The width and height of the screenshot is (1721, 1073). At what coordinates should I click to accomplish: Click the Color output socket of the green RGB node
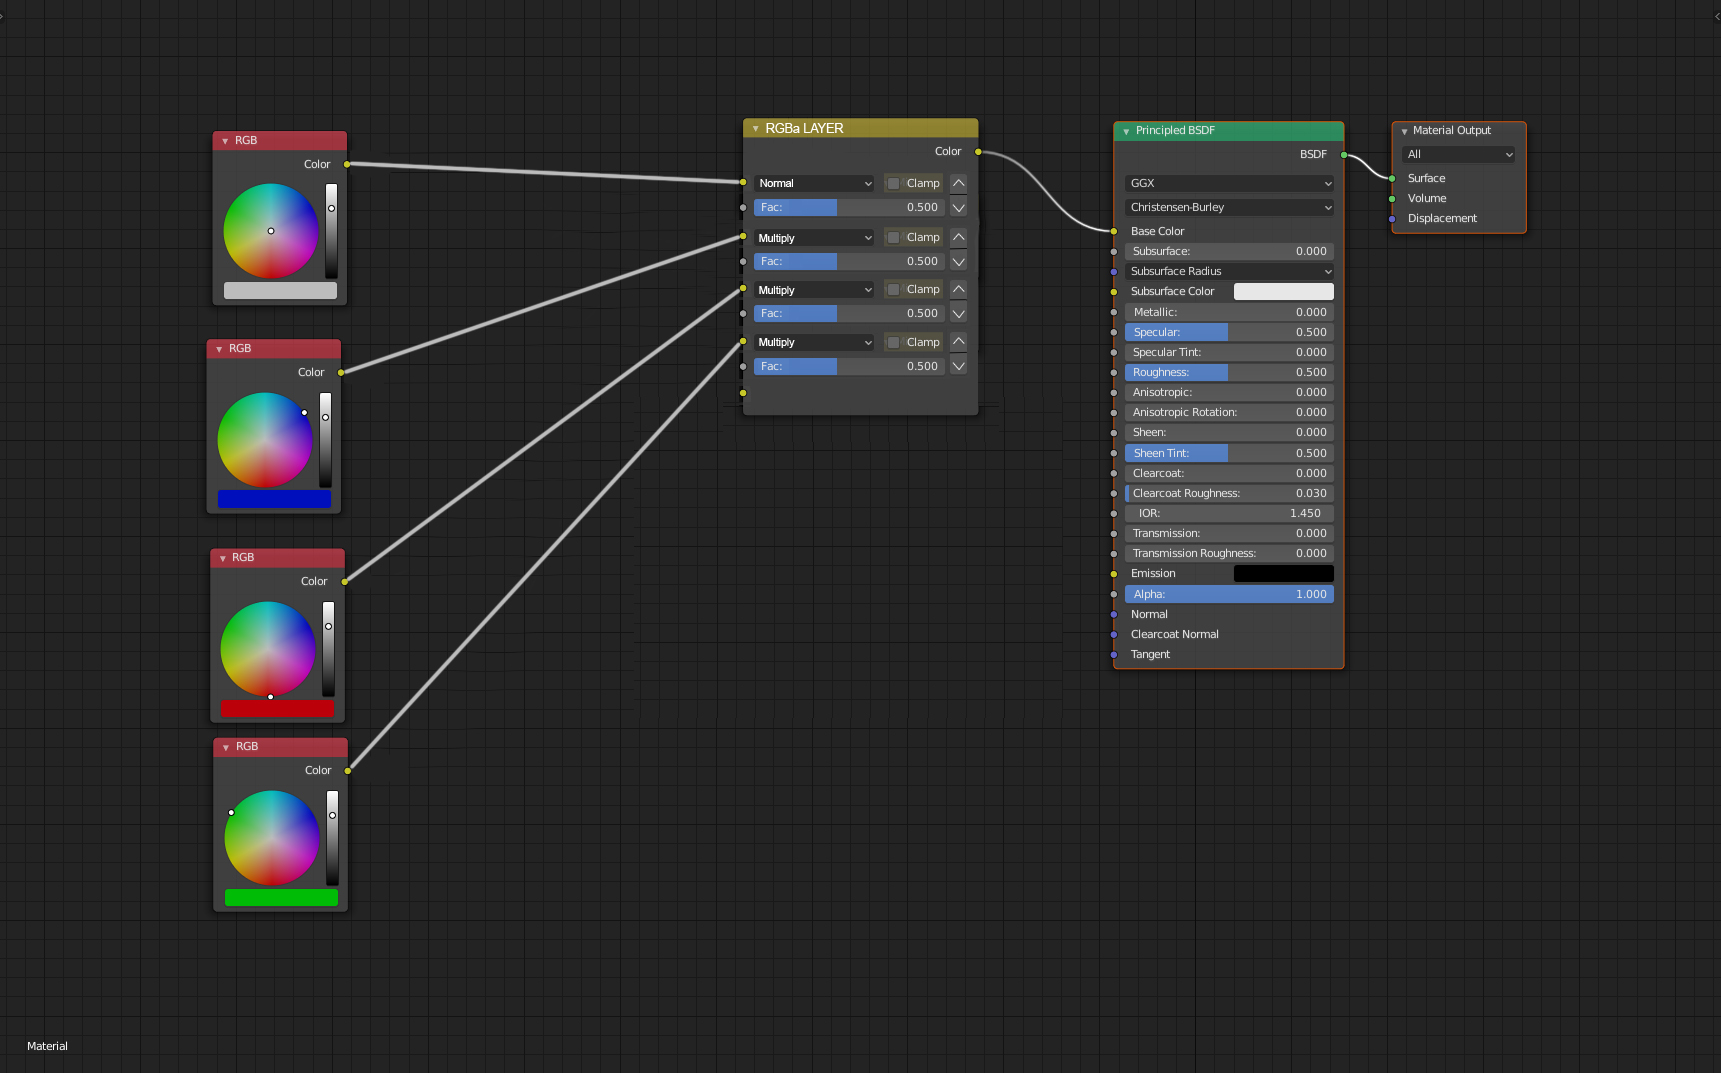point(348,771)
